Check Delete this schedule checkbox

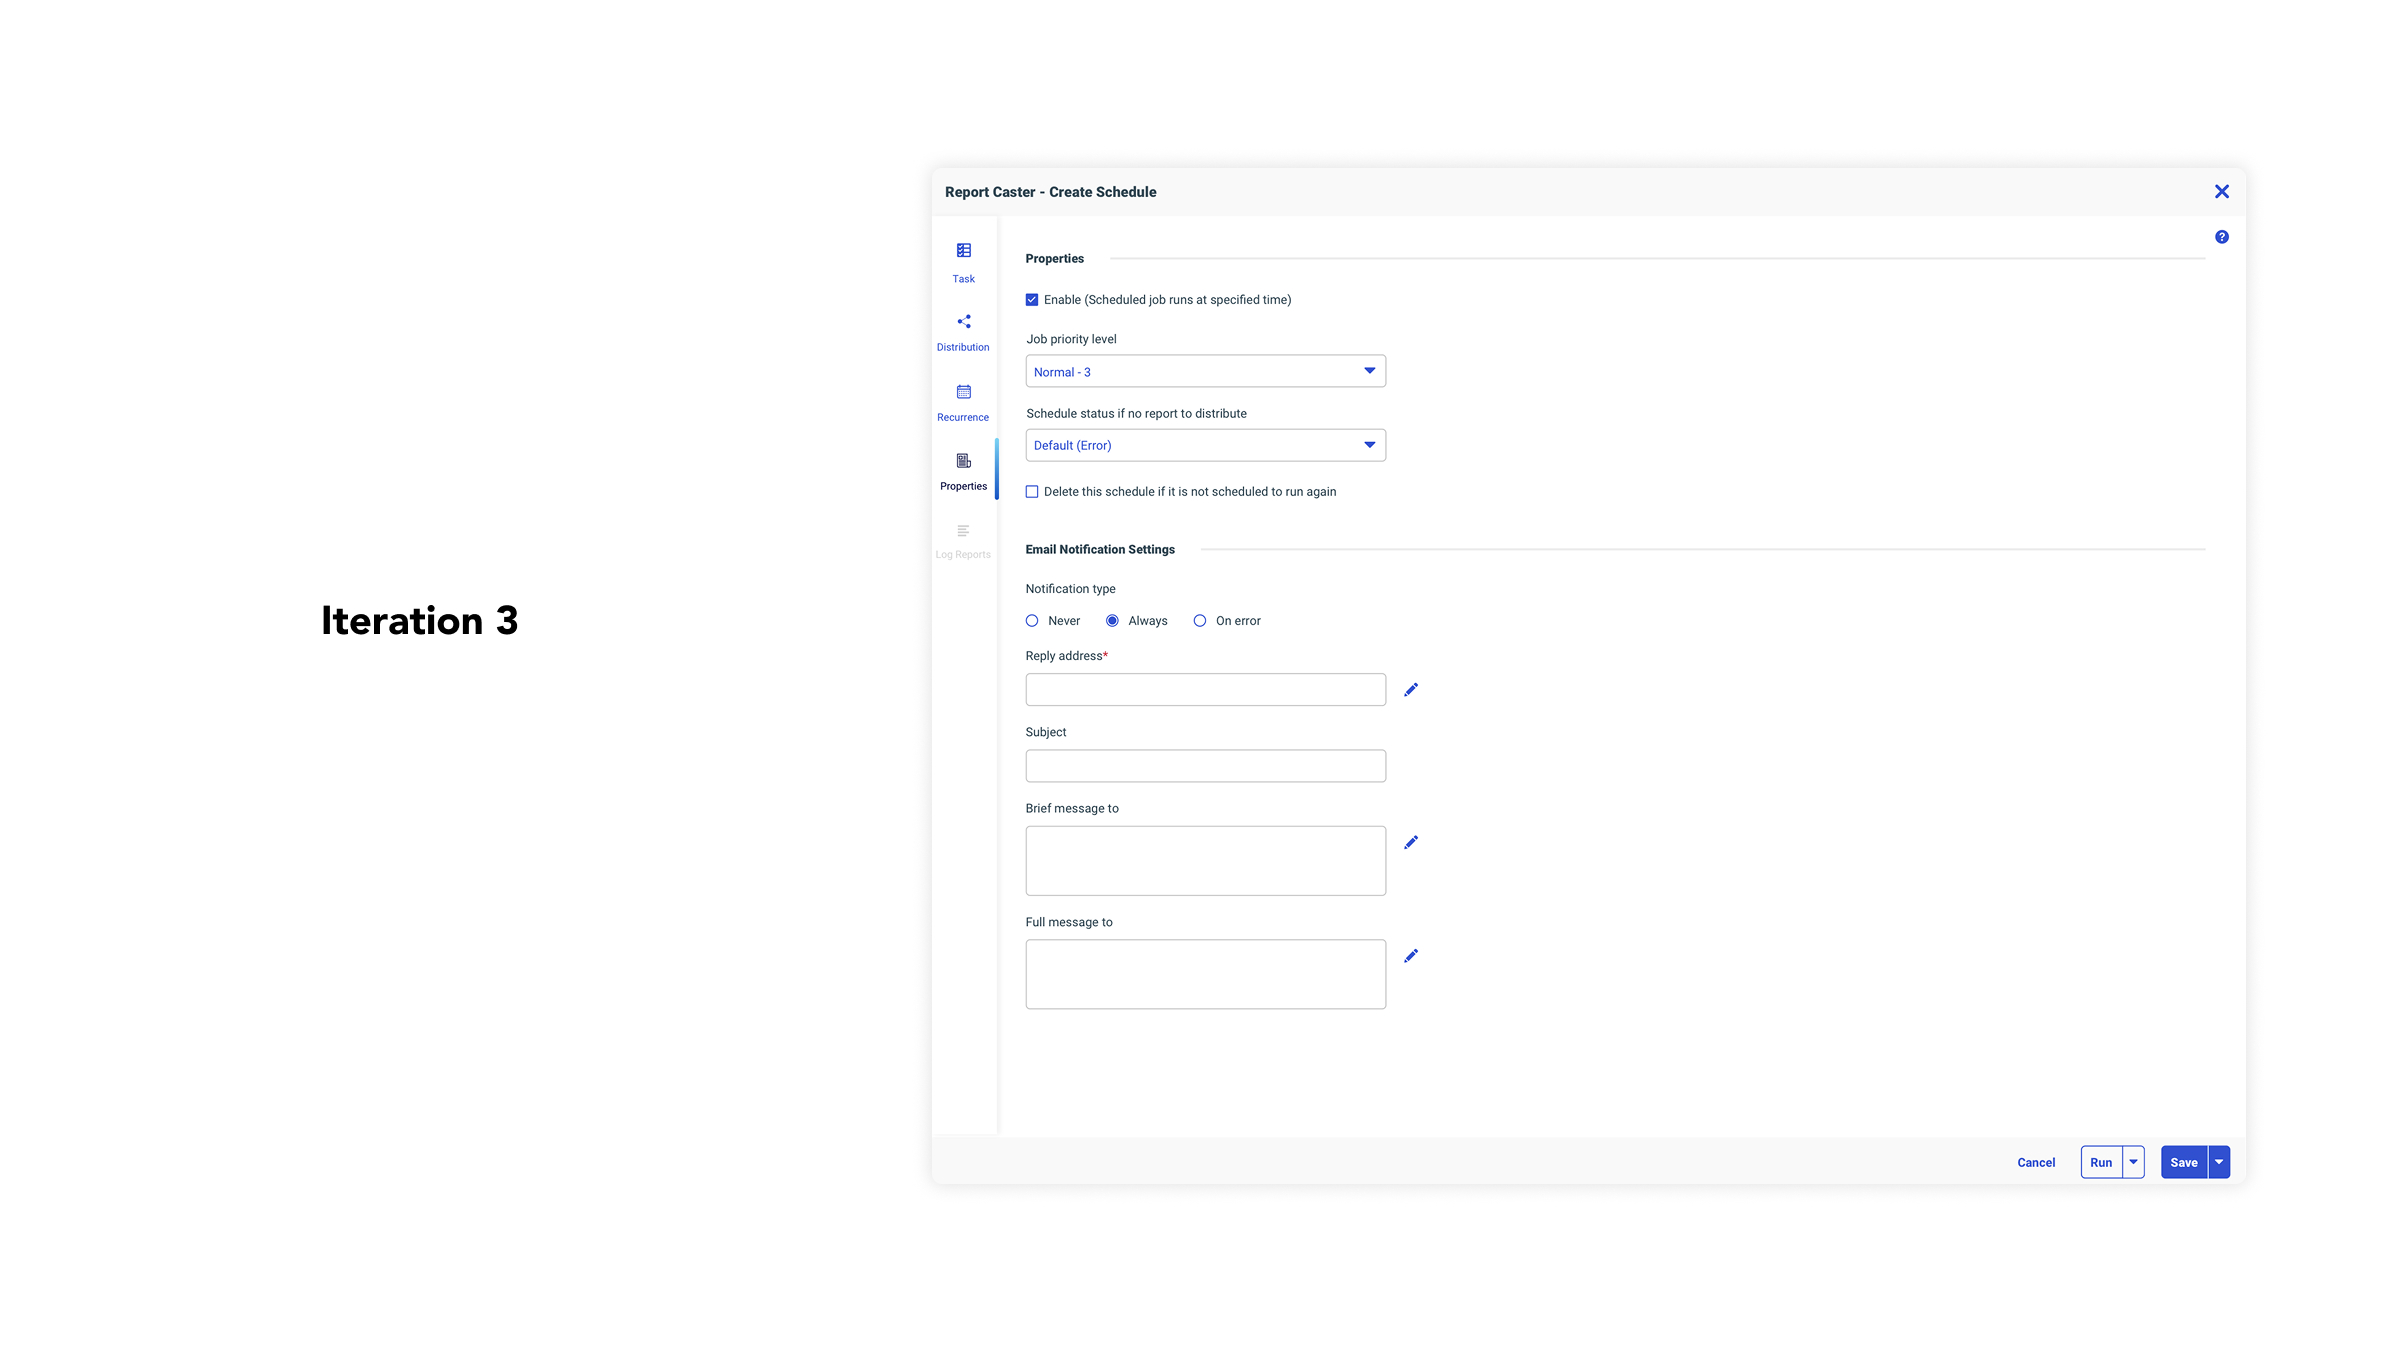(x=1032, y=492)
